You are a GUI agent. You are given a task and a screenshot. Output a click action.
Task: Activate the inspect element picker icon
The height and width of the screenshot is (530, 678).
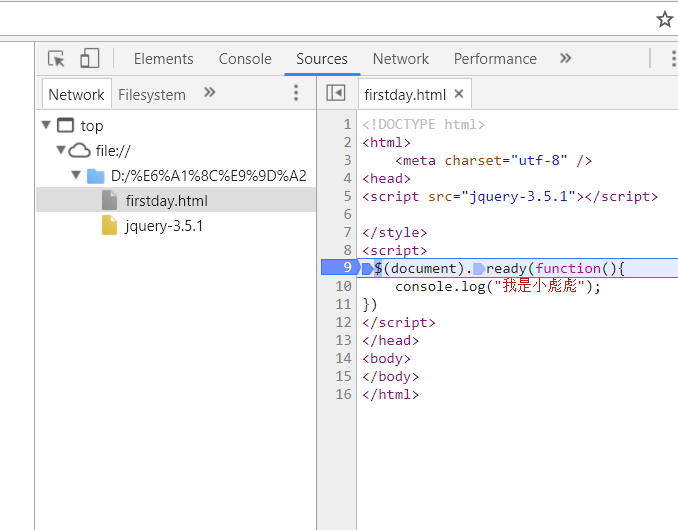56,58
